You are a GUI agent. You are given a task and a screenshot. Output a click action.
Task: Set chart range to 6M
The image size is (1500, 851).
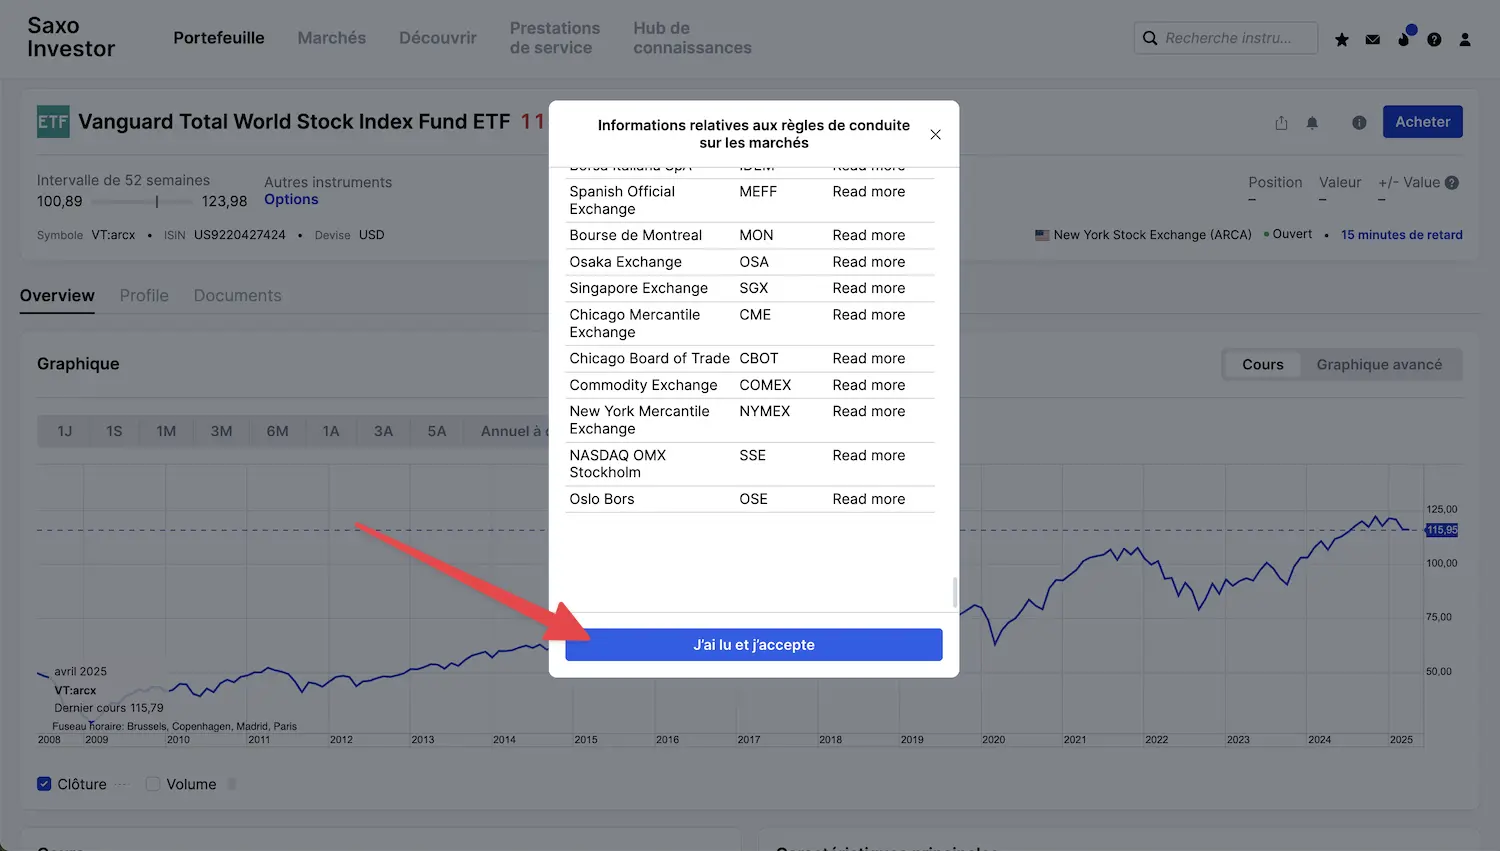tap(277, 431)
